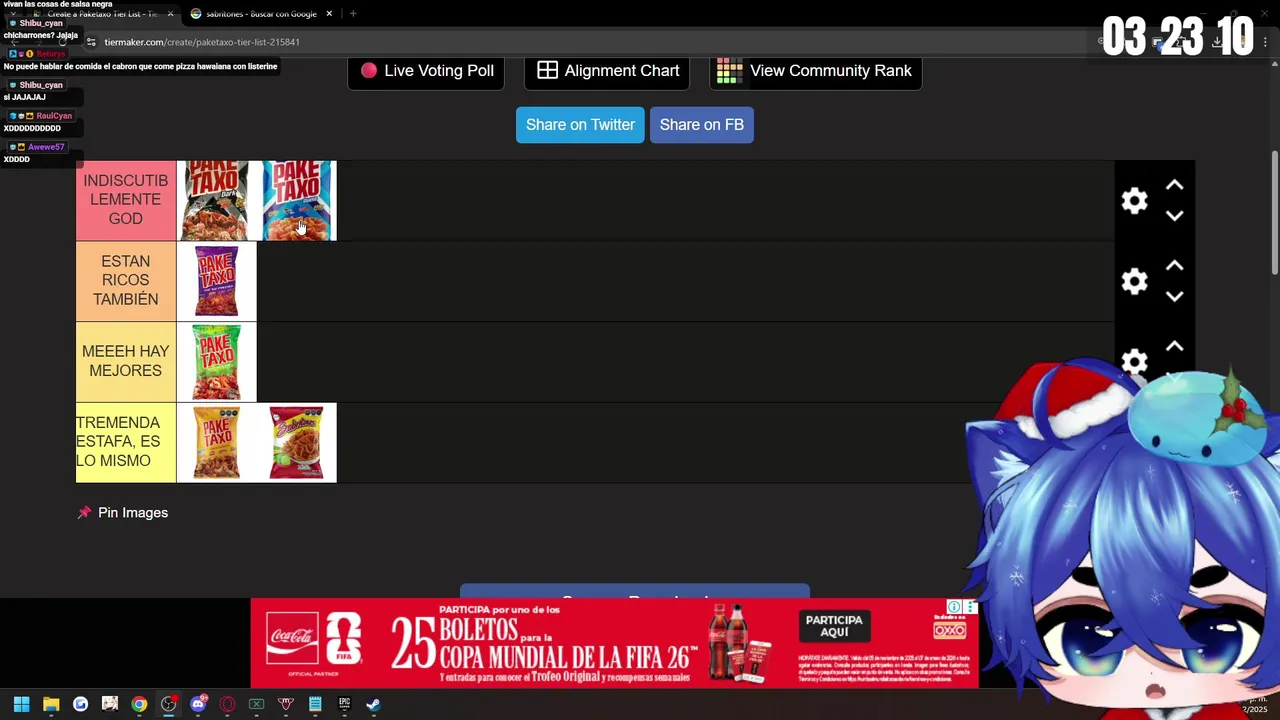This screenshot has height=720, width=1280.
Task: Move ESTAN RICOS TAMBIÉN tier down
Action: 1175,296
